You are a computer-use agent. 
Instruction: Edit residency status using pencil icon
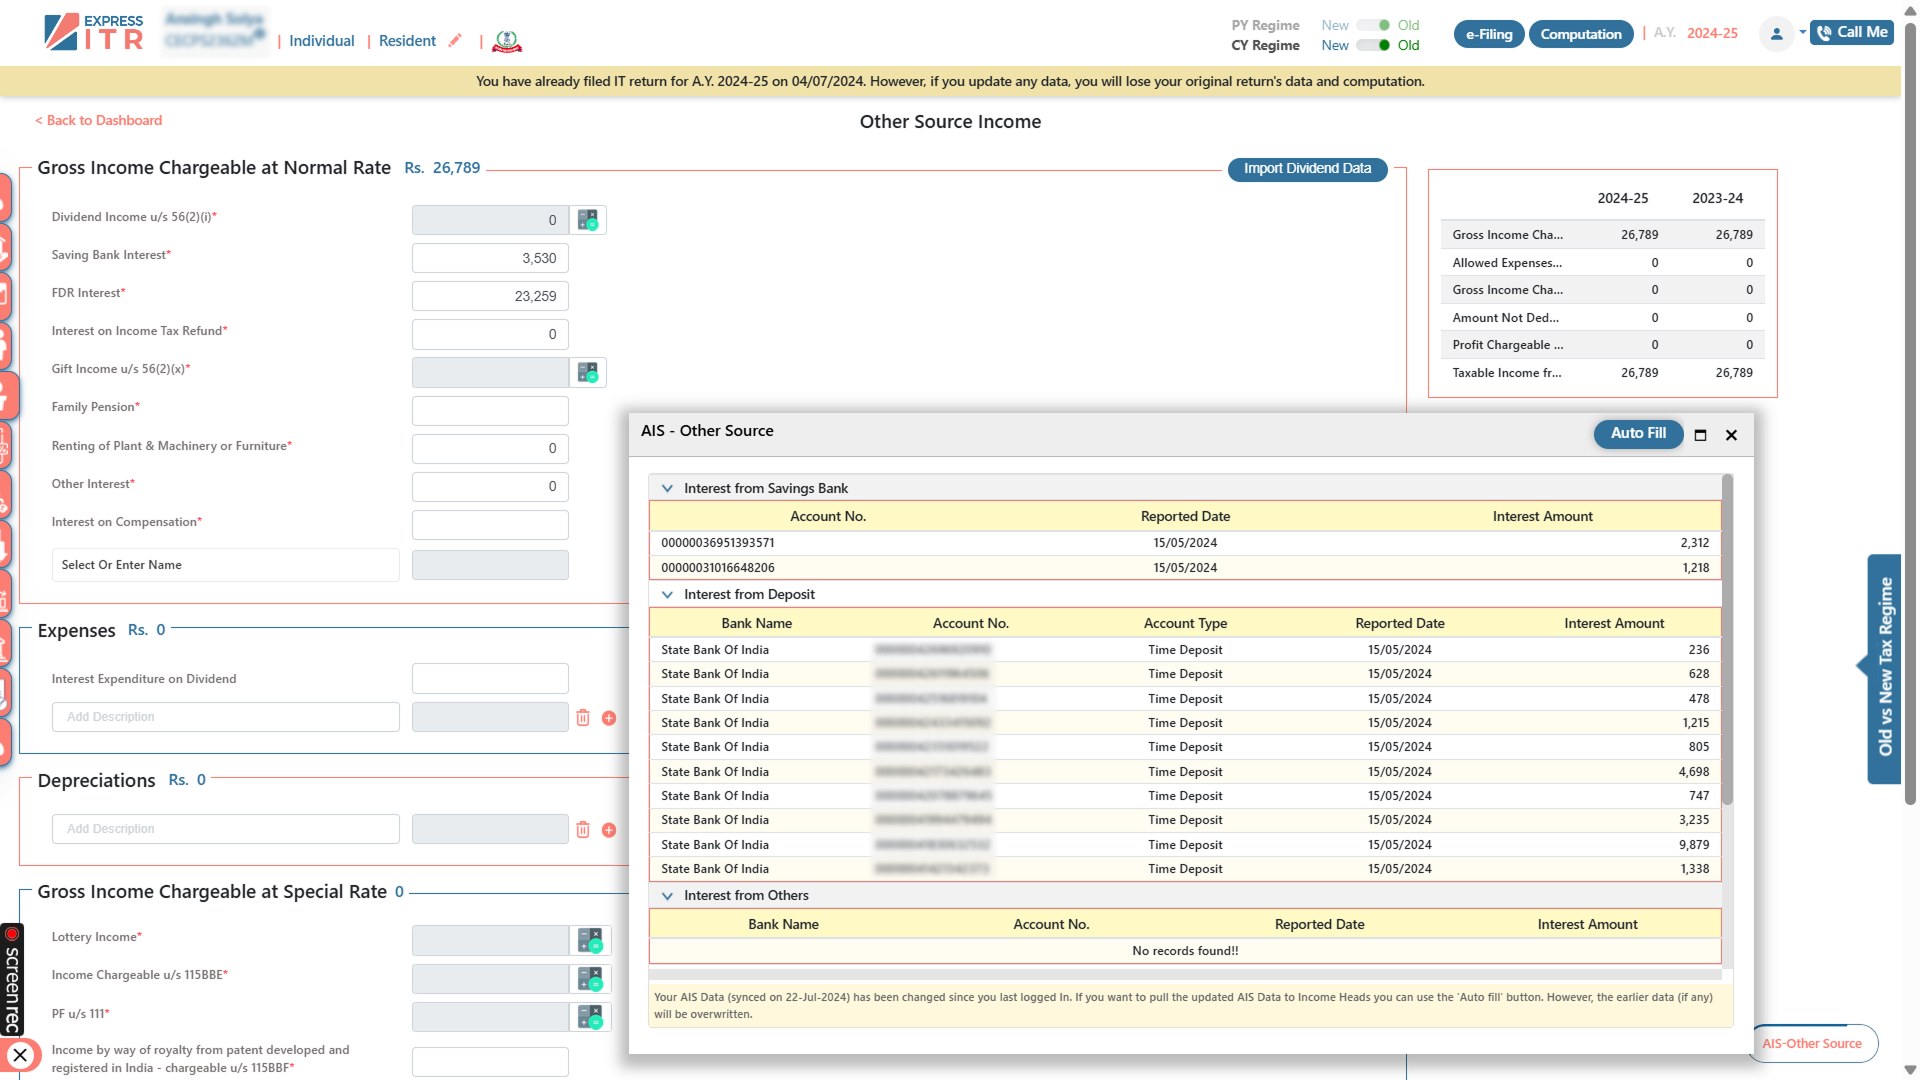pyautogui.click(x=455, y=40)
